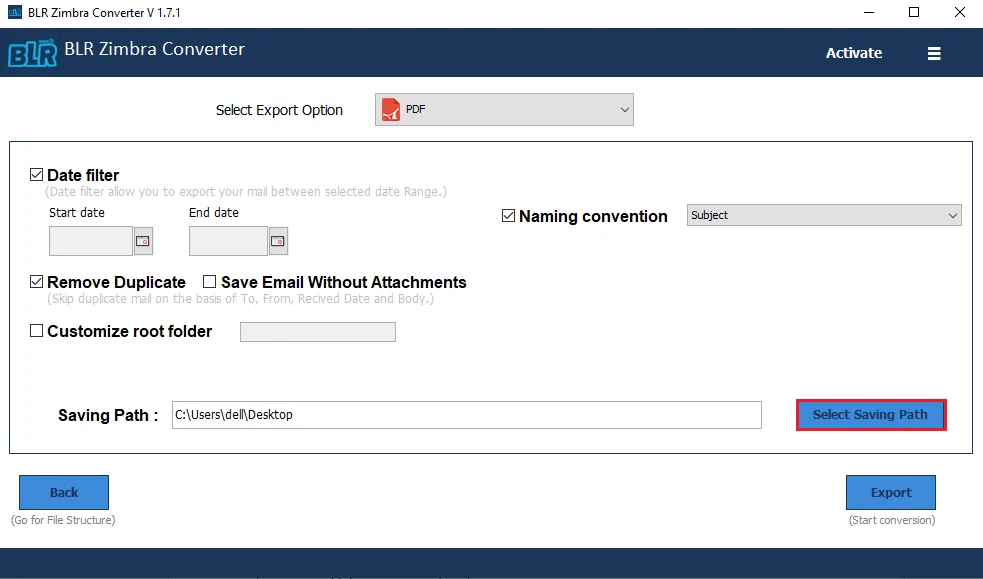This screenshot has width=983, height=579.
Task: Toggle the Naming convention checkbox
Action: pyautogui.click(x=508, y=216)
